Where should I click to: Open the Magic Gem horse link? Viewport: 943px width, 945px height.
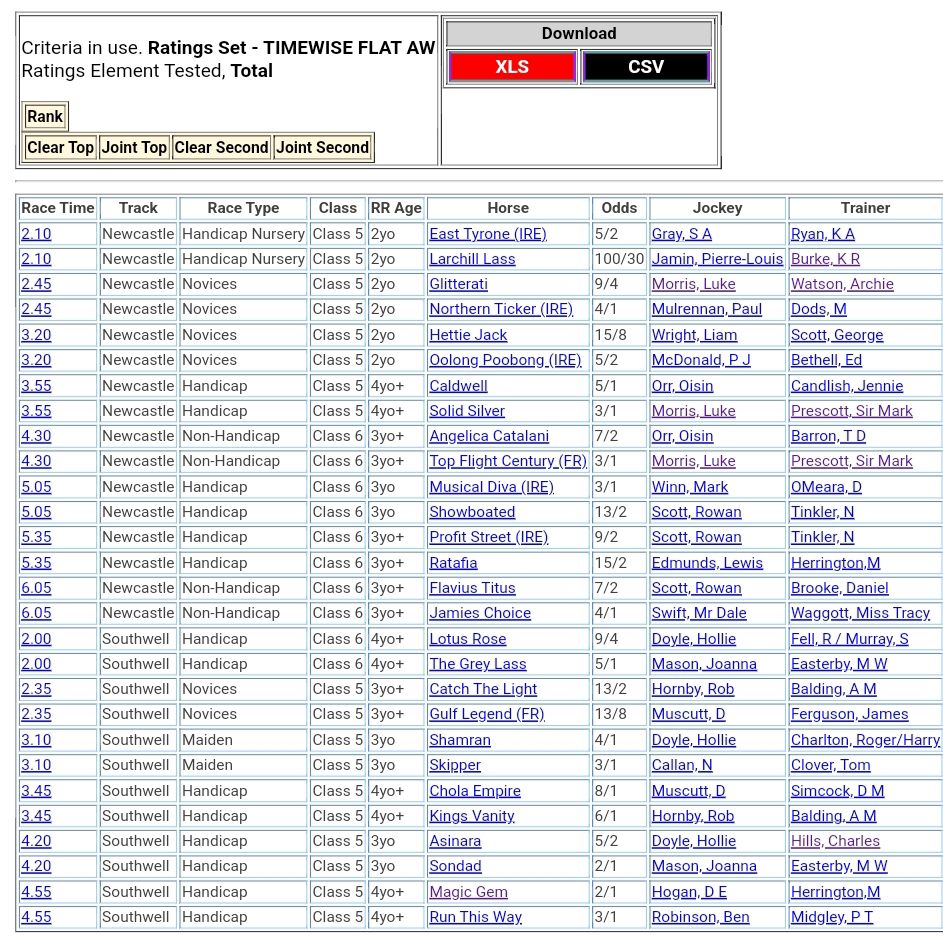(x=468, y=891)
